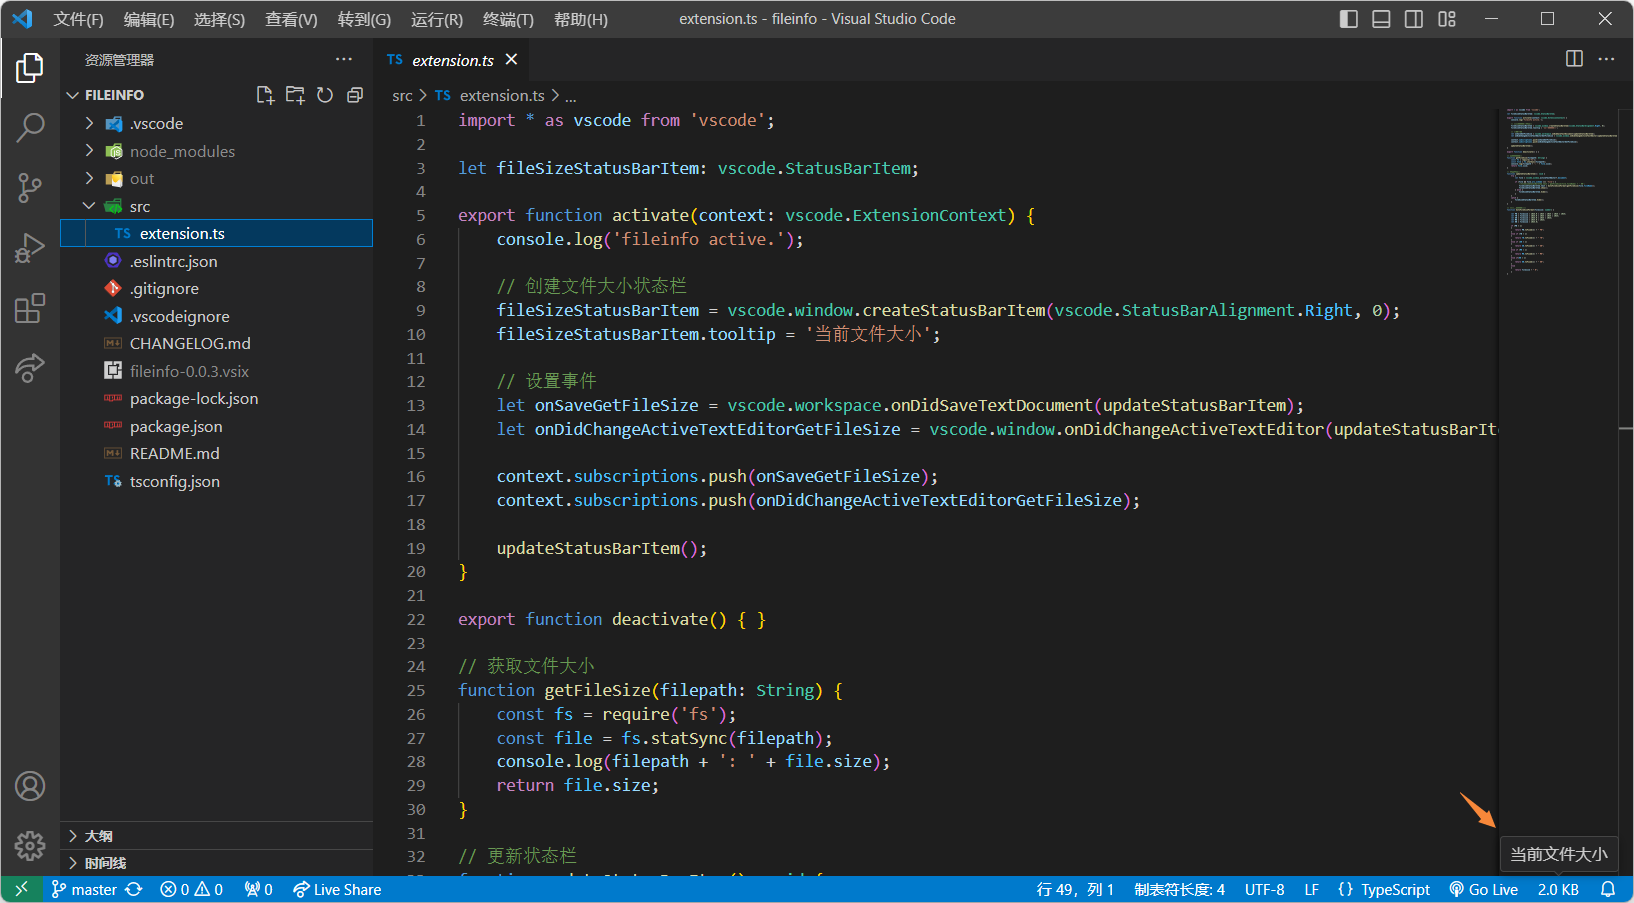This screenshot has width=1634, height=903.
Task: Click the New File icon in explorer
Action: (265, 95)
